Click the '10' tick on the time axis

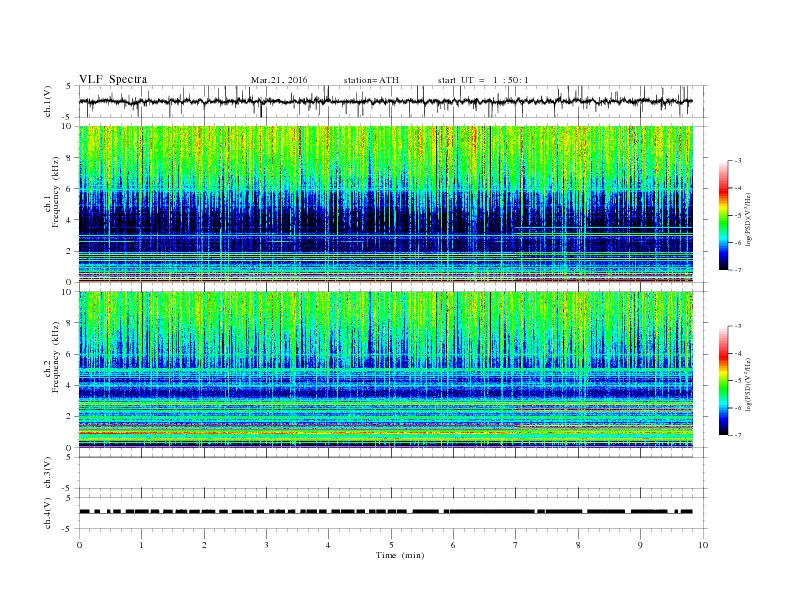[703, 545]
